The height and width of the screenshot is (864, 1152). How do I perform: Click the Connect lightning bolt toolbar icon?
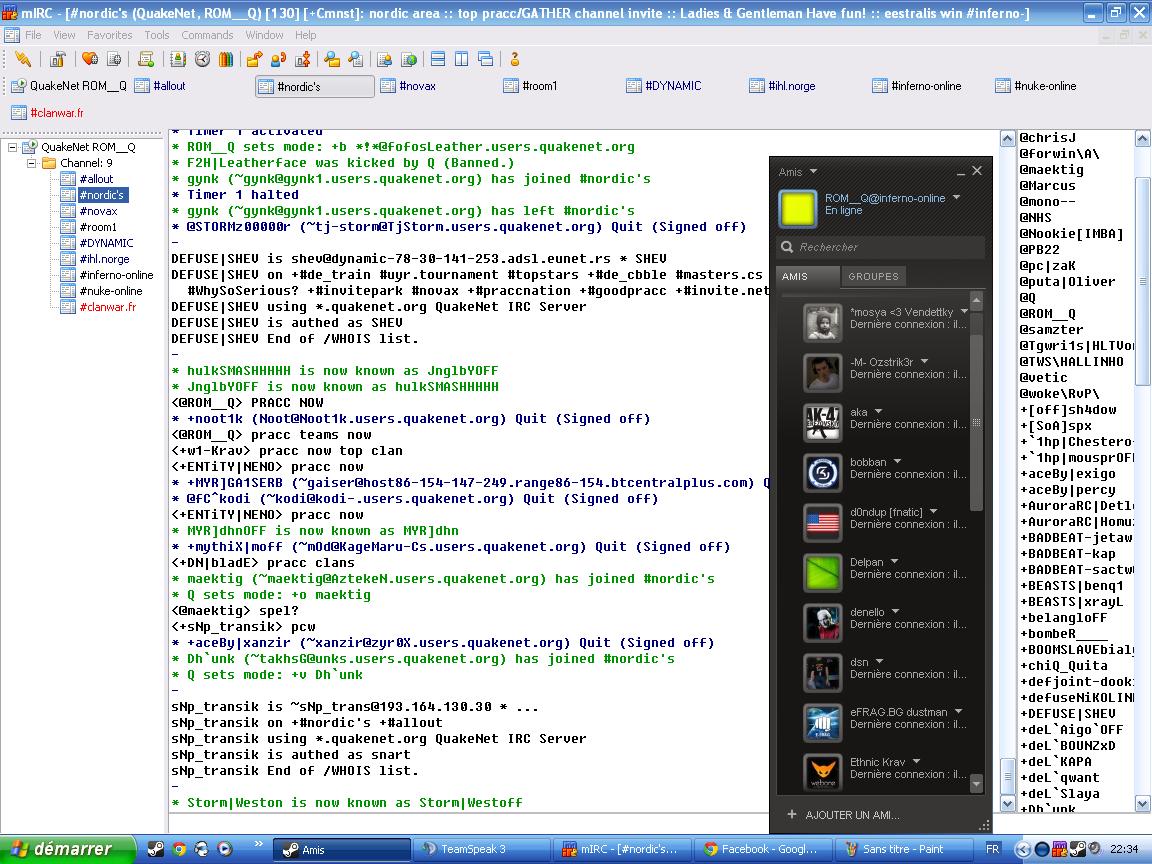[22, 60]
